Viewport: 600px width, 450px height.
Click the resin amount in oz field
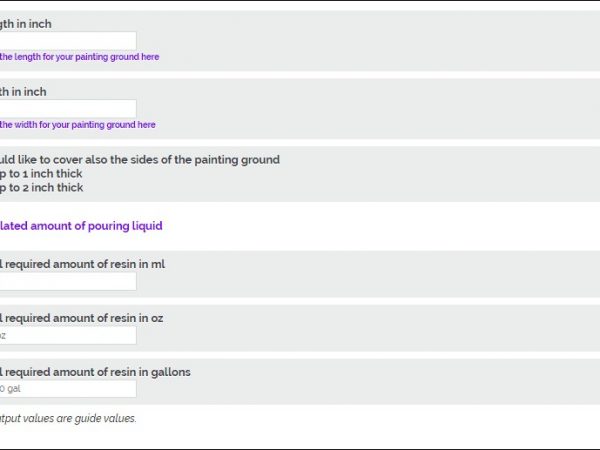pos(67,335)
